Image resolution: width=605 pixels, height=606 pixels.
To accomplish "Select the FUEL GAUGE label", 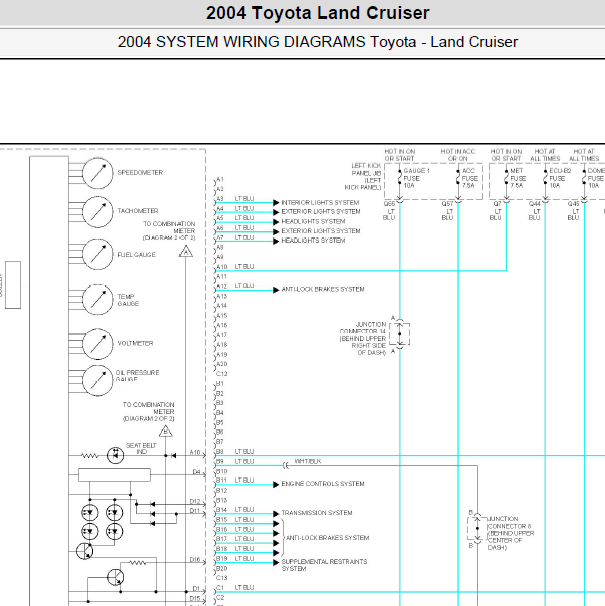I will click(136, 255).
